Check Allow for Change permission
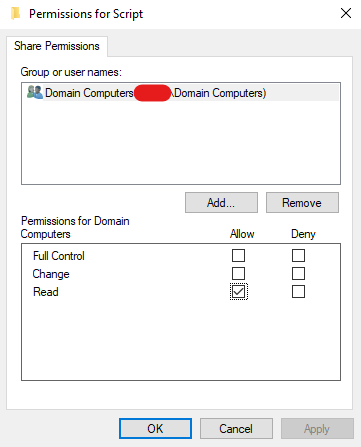The image size is (361, 447). click(x=238, y=274)
